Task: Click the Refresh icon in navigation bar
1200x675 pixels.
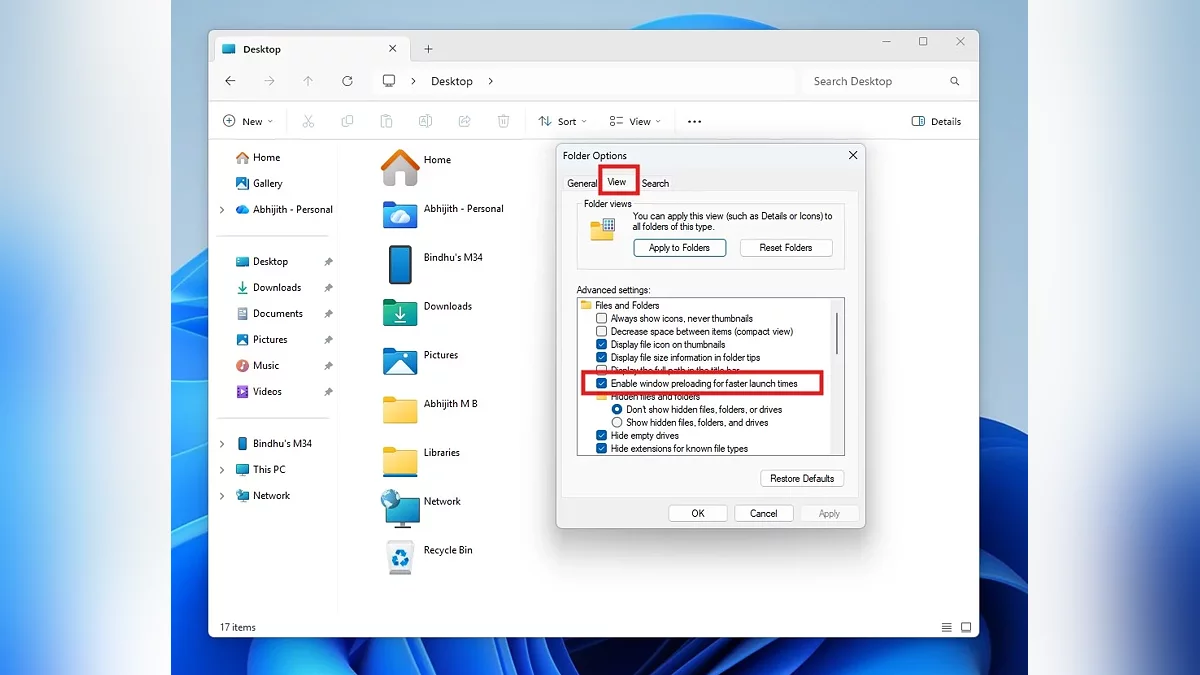Action: point(347,81)
